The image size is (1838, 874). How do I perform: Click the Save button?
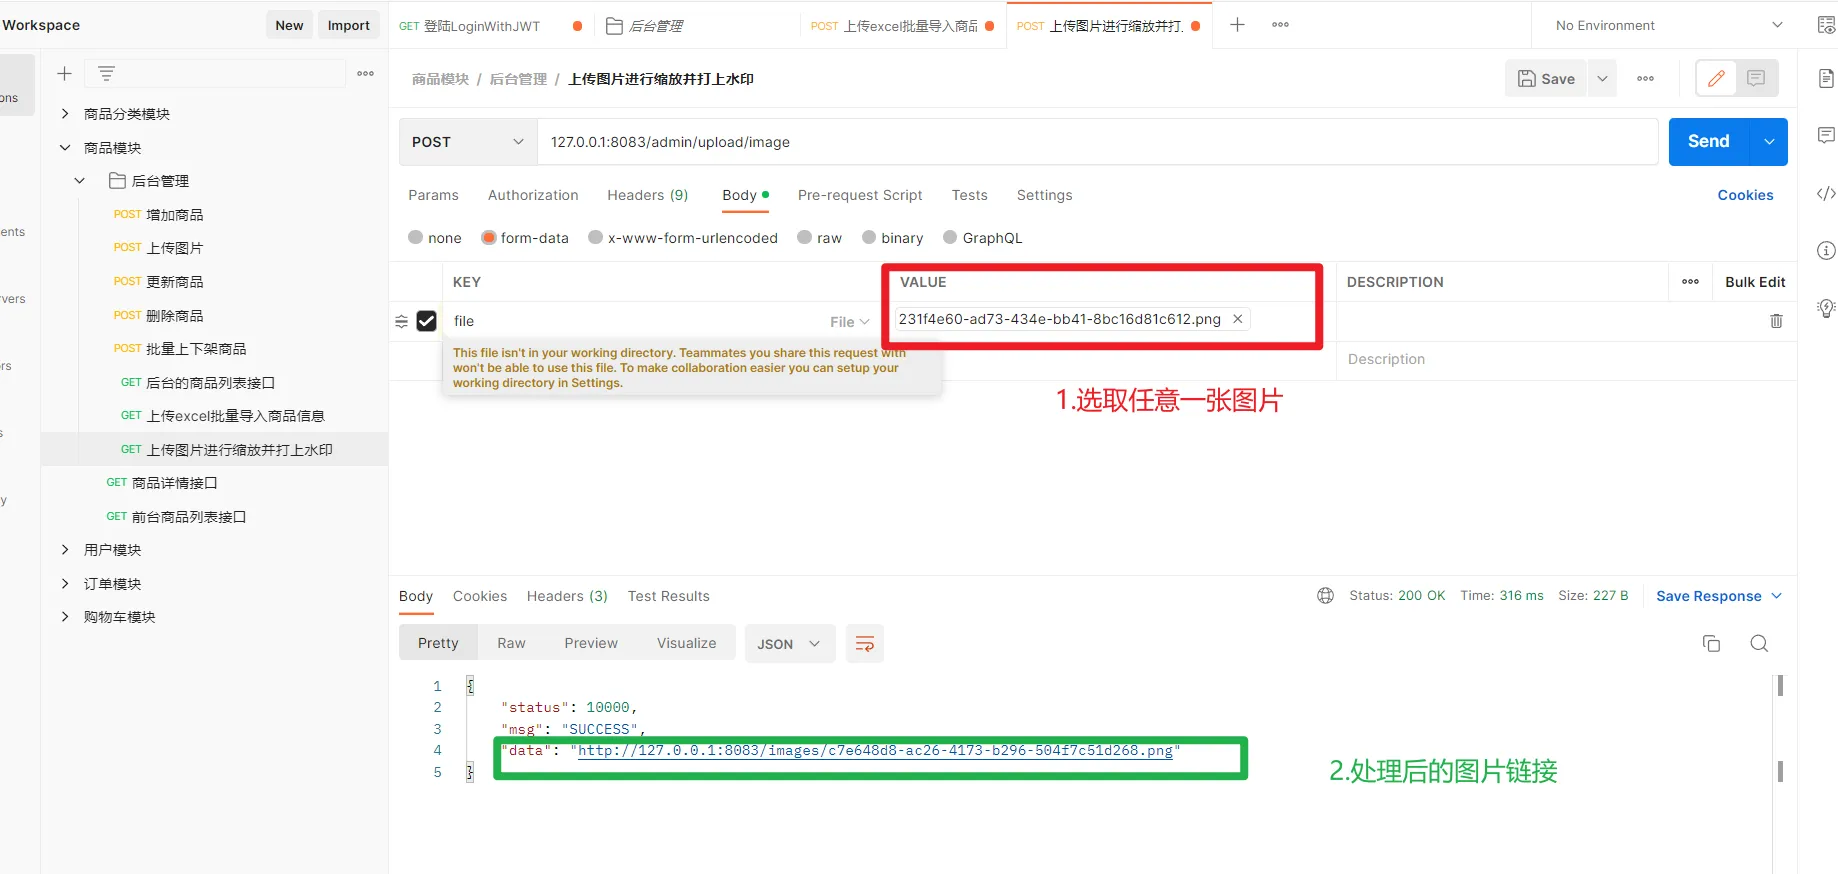[1546, 78]
